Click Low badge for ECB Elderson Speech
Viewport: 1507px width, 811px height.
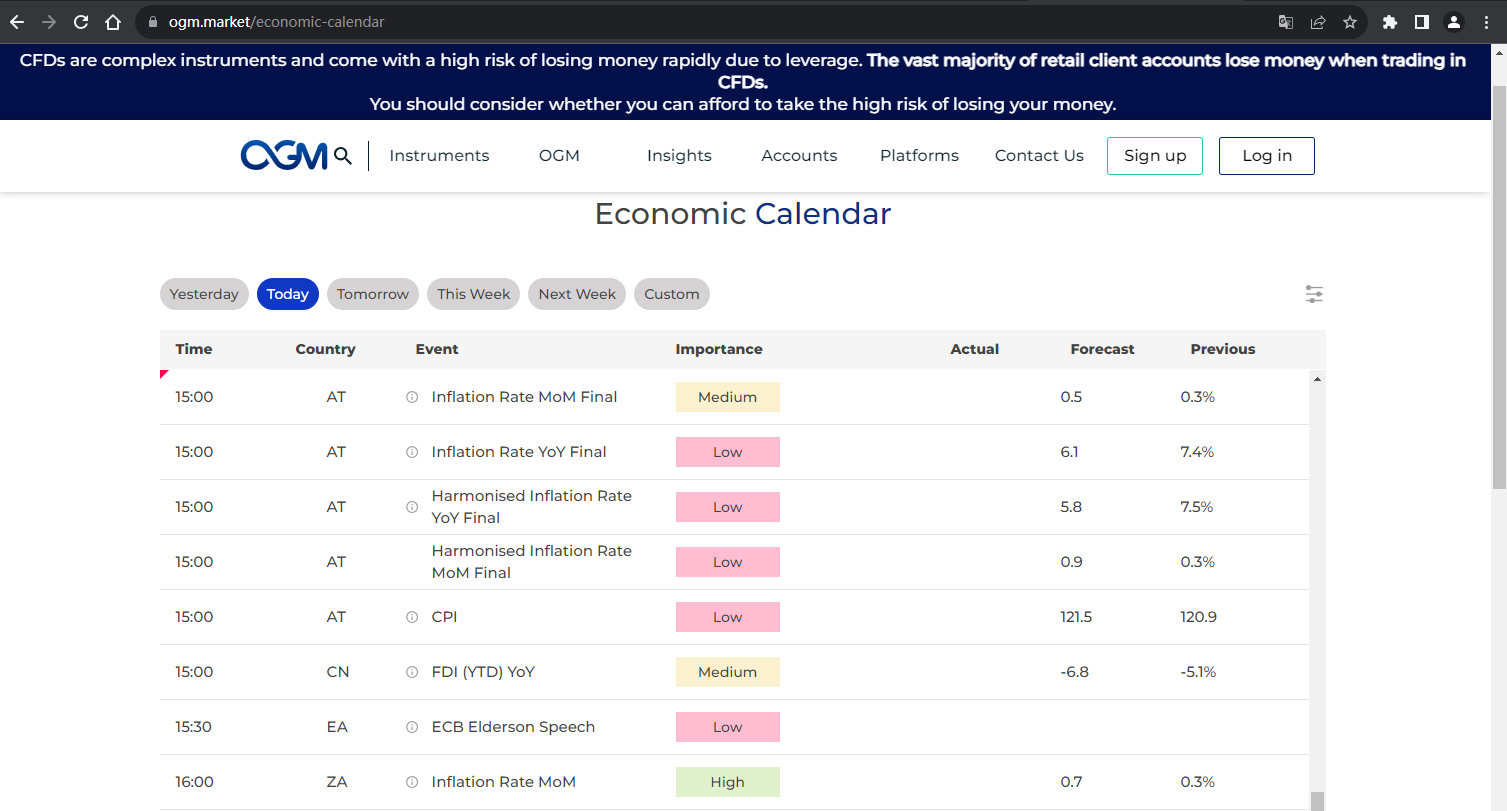tap(728, 727)
